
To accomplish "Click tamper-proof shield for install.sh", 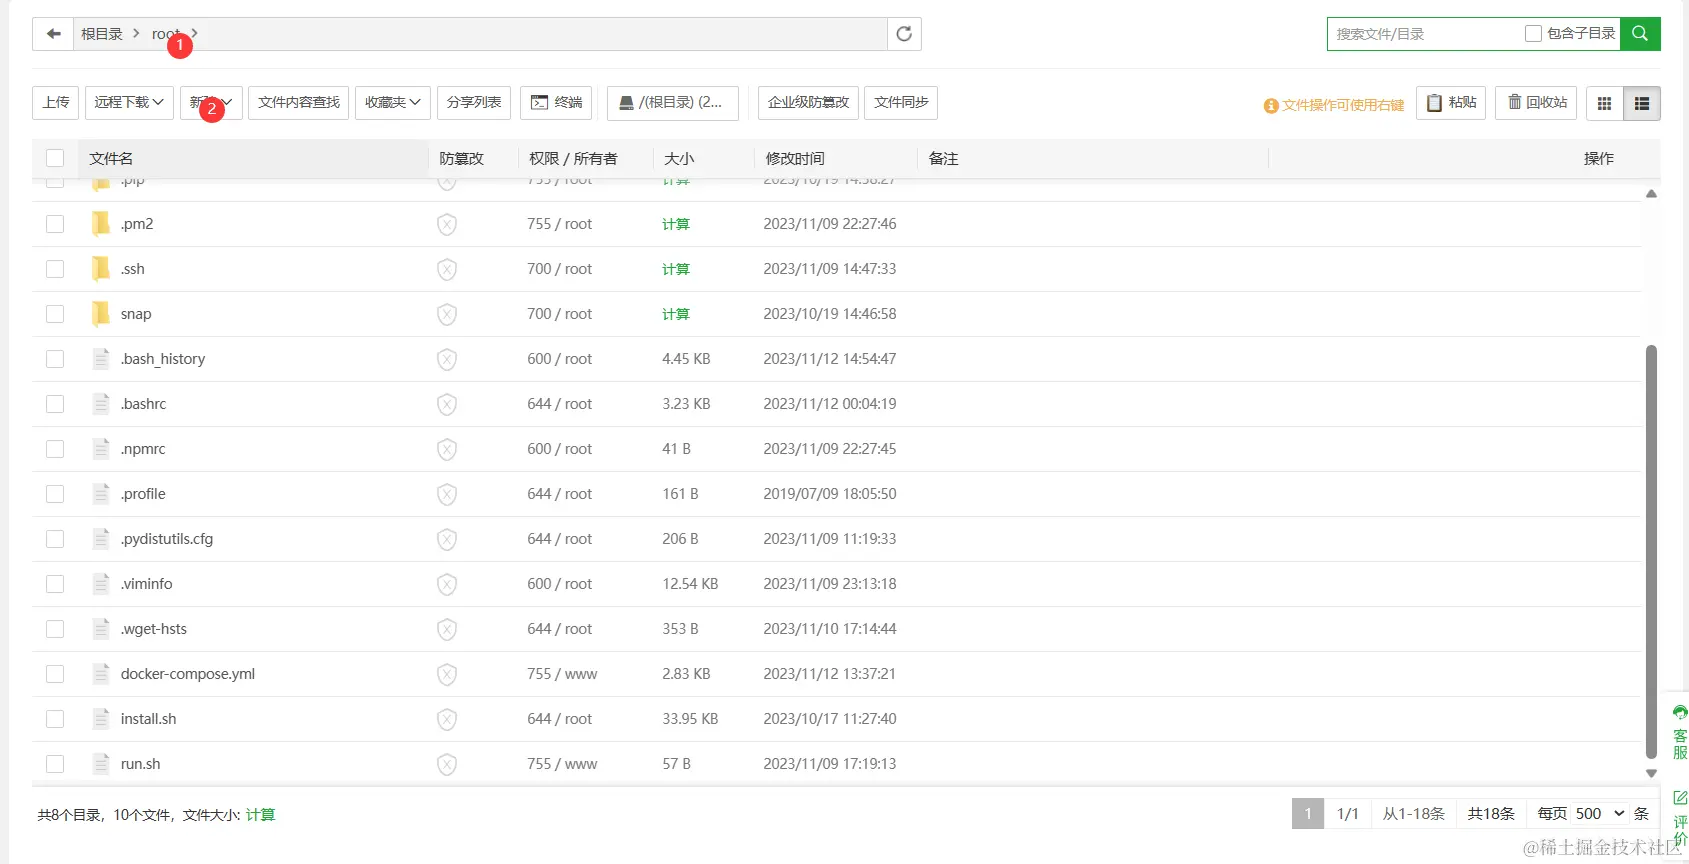I will pos(447,719).
